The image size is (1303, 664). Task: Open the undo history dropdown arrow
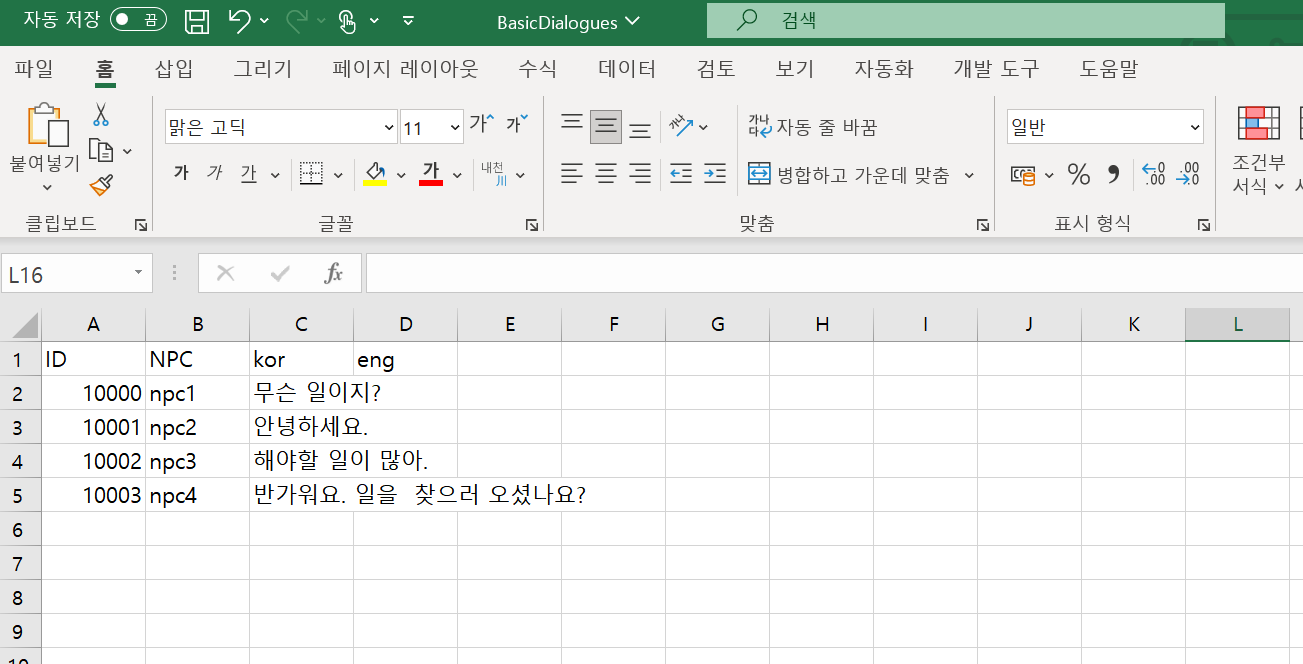(264, 21)
